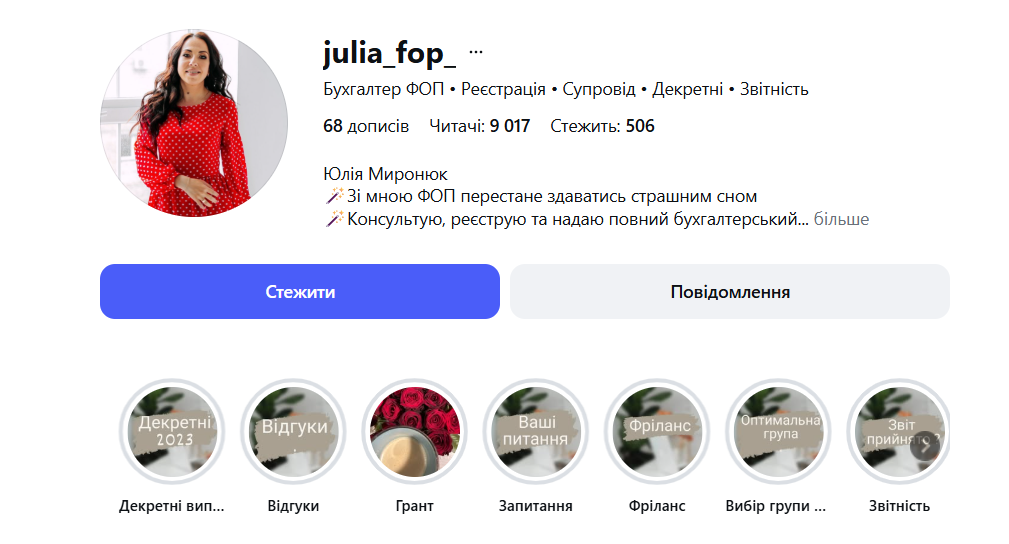Click the blue Стежити follow button
The height and width of the screenshot is (544, 1009).
click(300, 292)
